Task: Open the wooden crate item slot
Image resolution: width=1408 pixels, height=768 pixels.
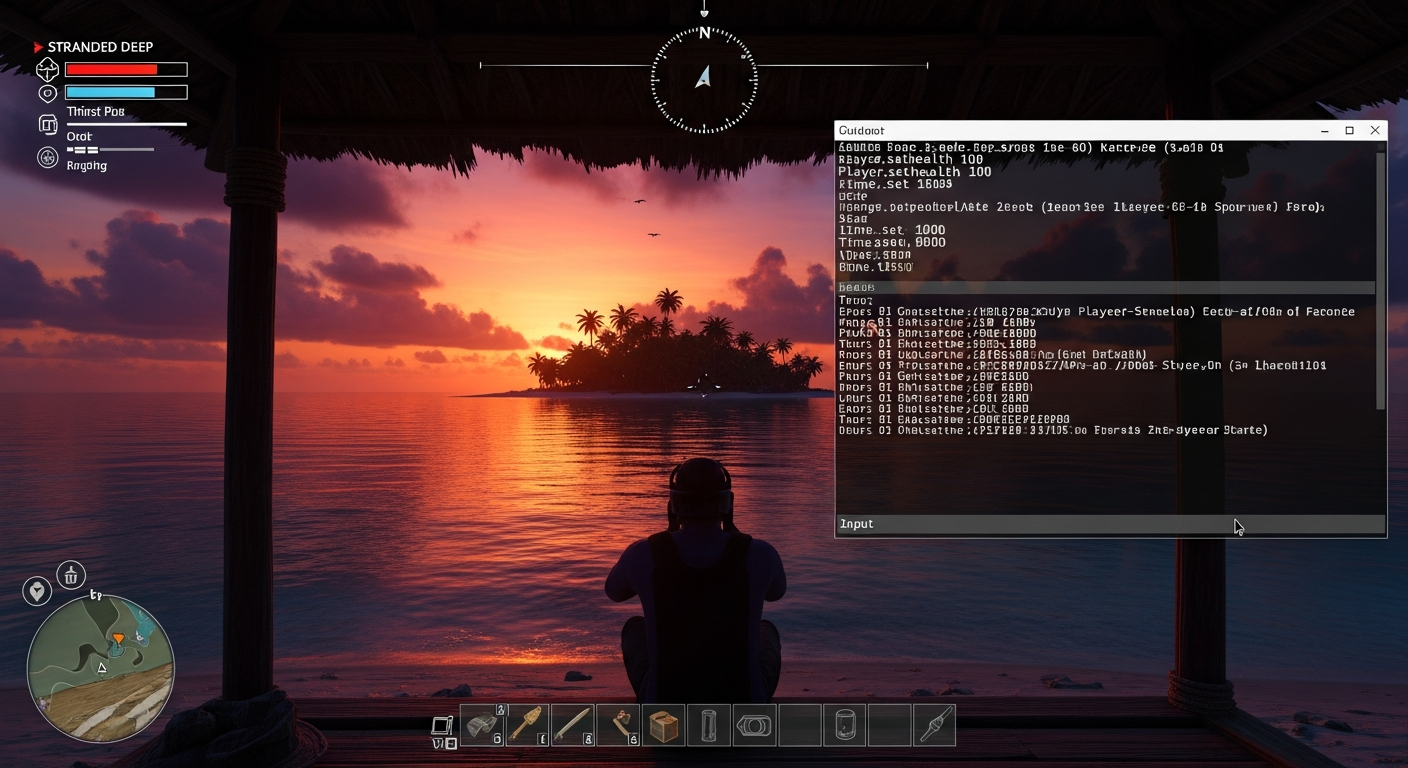Action: [x=662, y=725]
